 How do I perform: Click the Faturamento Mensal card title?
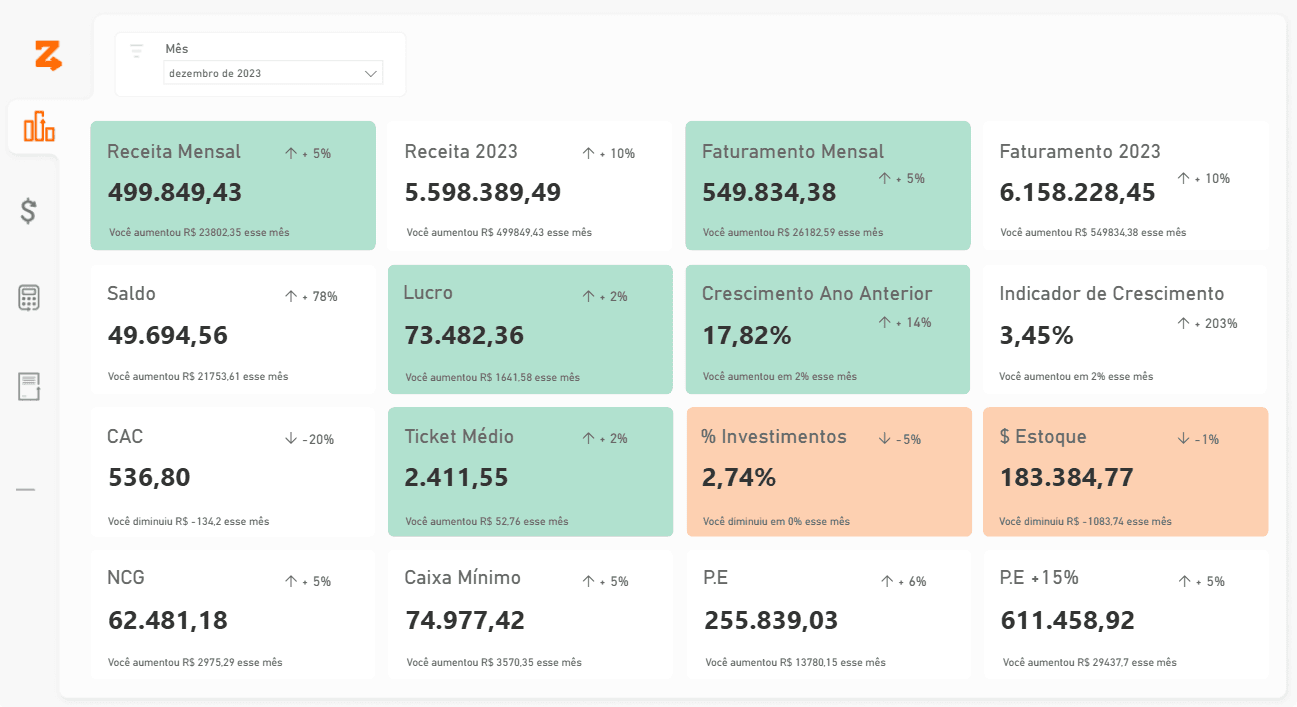pos(793,151)
